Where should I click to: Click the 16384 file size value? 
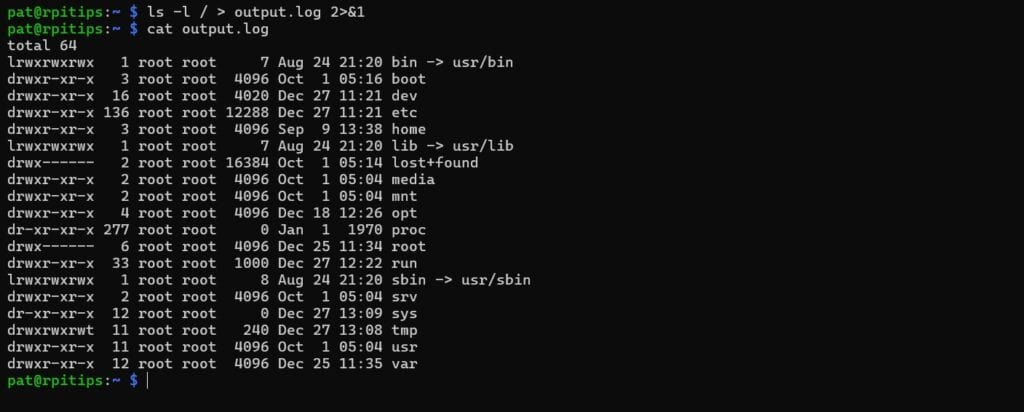point(246,162)
